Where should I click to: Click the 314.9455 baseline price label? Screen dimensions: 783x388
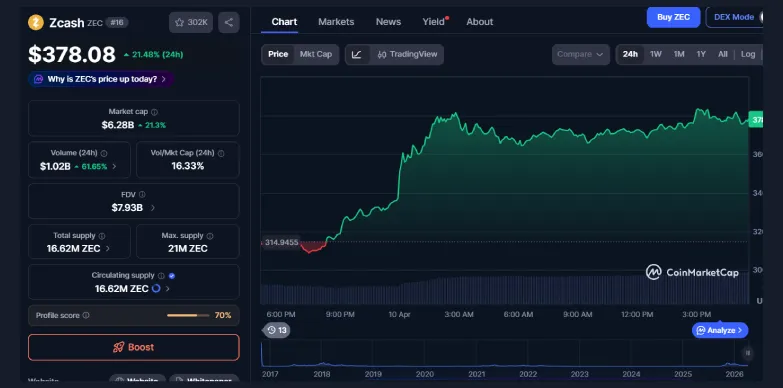pos(281,243)
